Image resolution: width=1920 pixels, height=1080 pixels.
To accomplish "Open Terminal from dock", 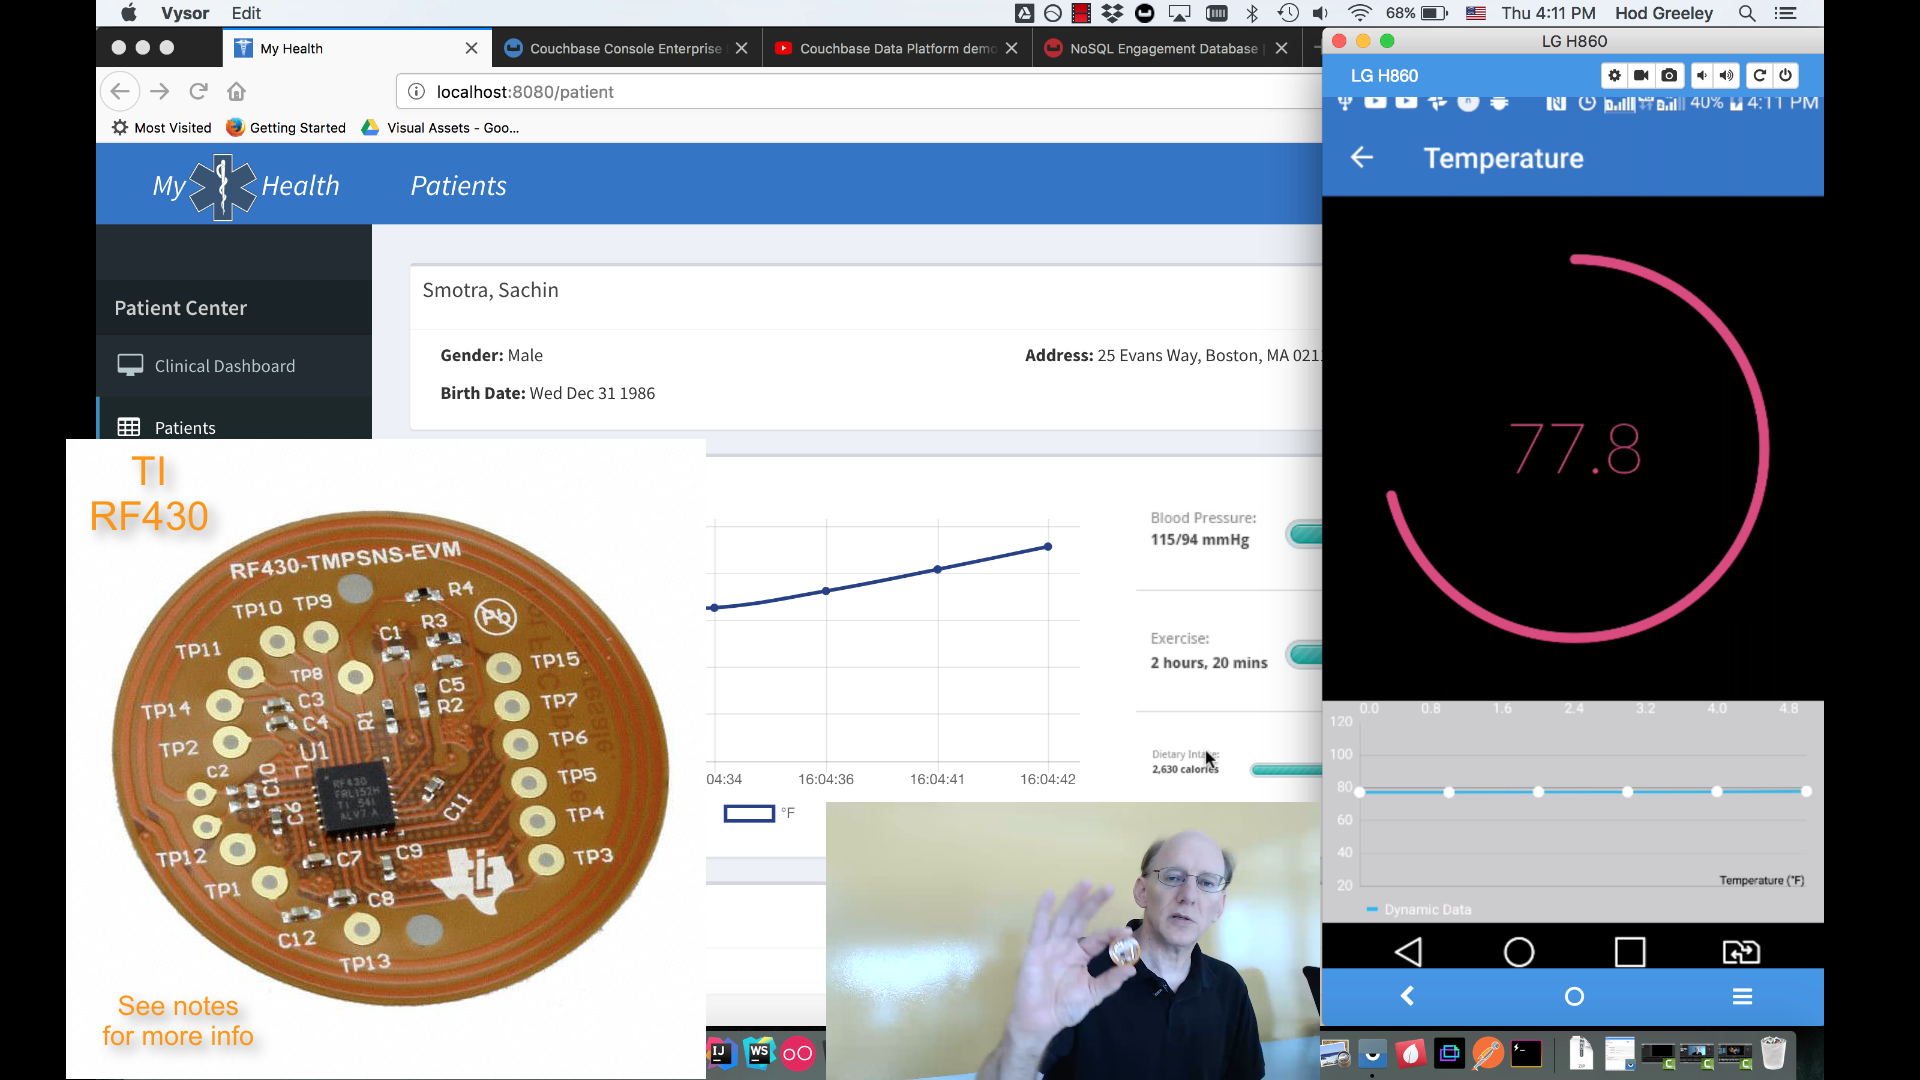I will [1526, 1053].
